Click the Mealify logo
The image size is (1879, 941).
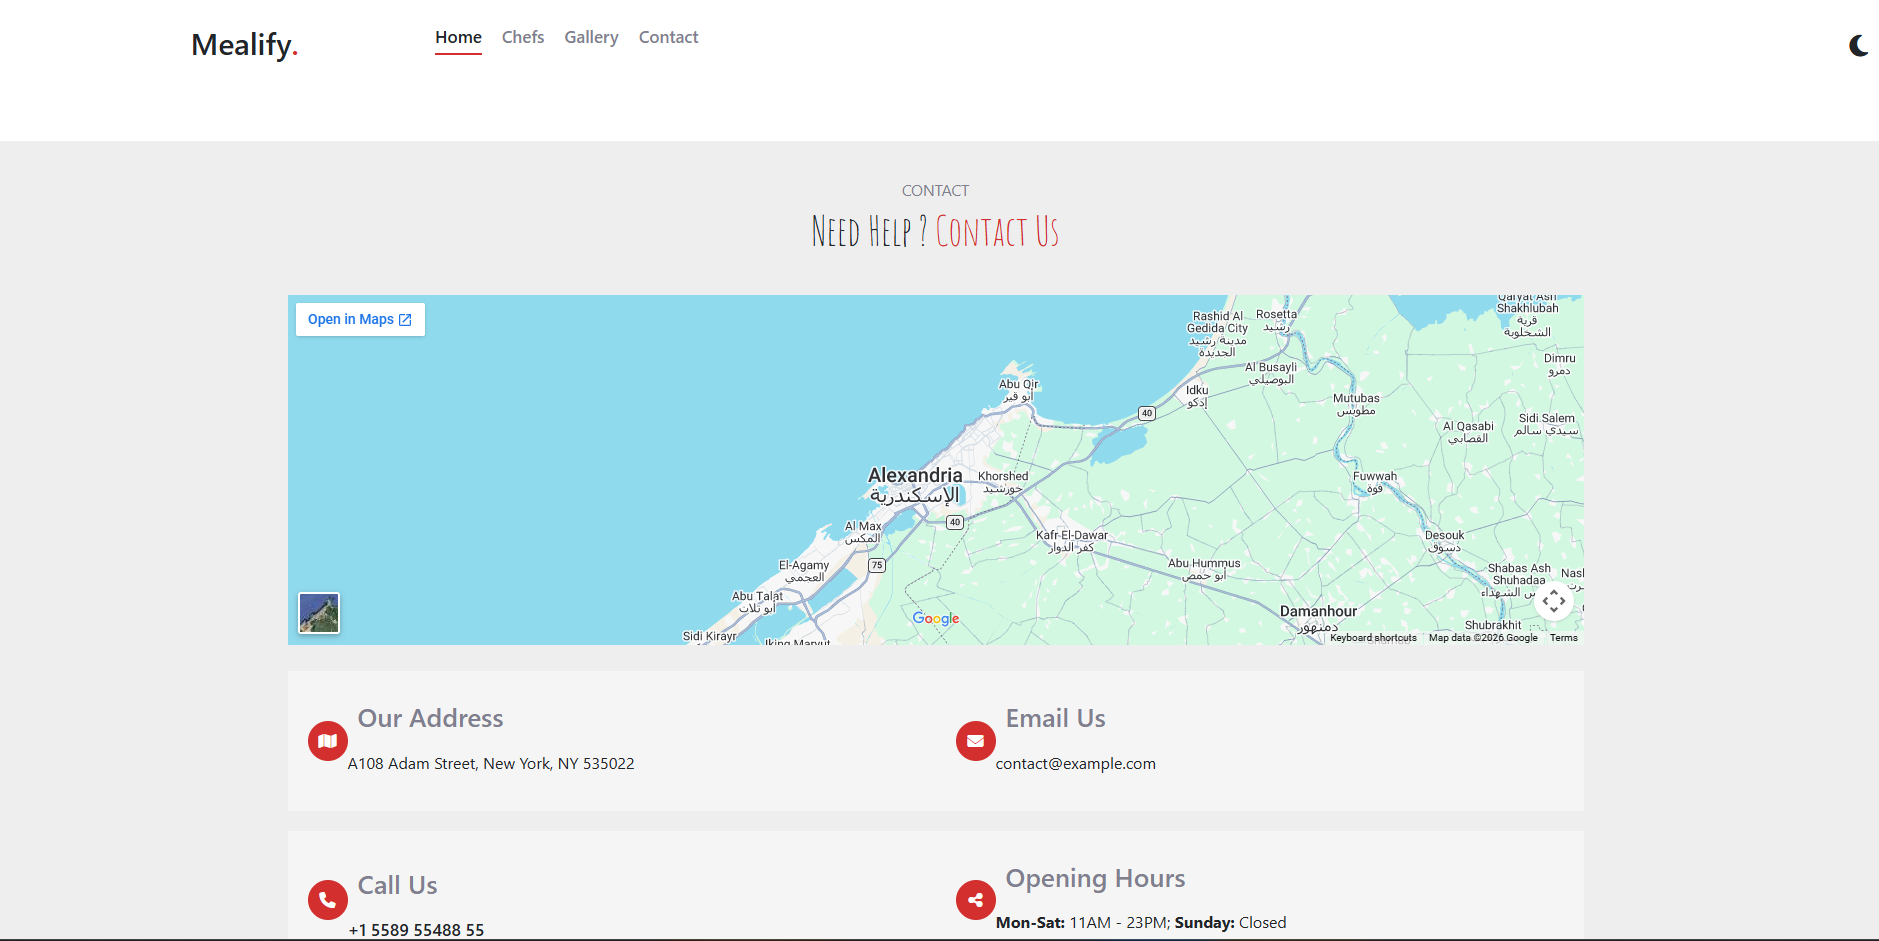pos(244,45)
